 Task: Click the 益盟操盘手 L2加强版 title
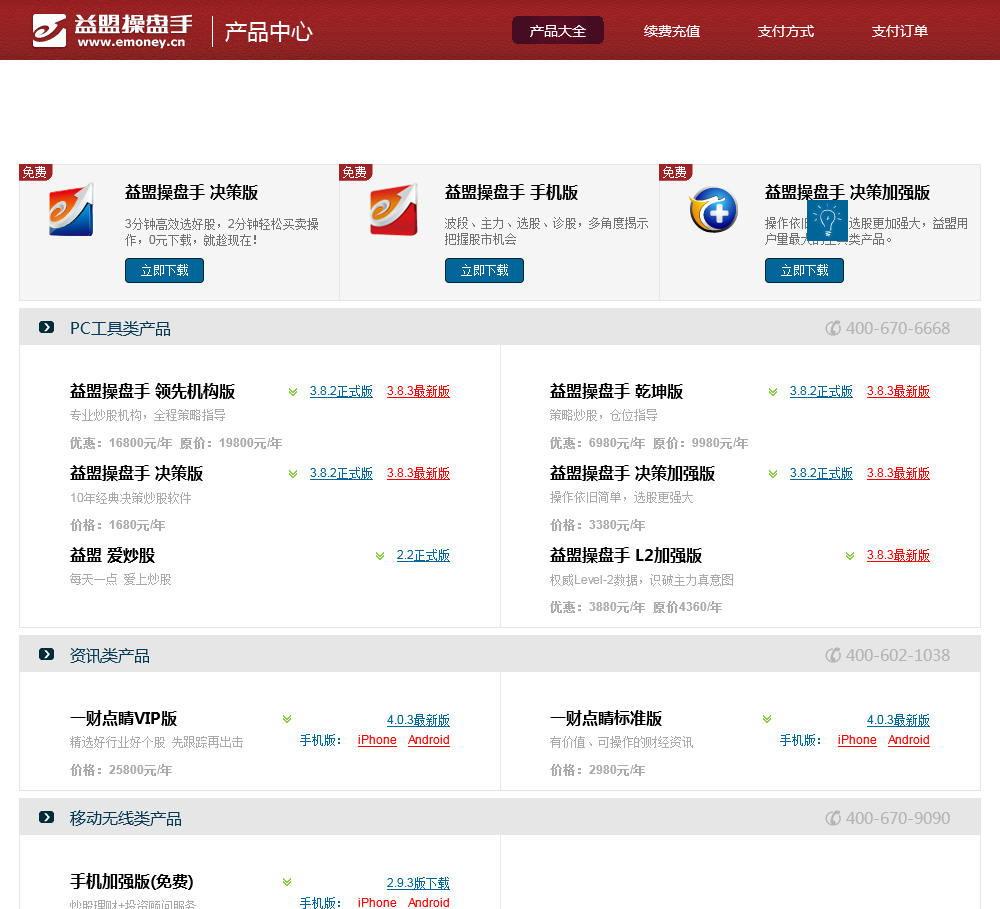[x=626, y=555]
